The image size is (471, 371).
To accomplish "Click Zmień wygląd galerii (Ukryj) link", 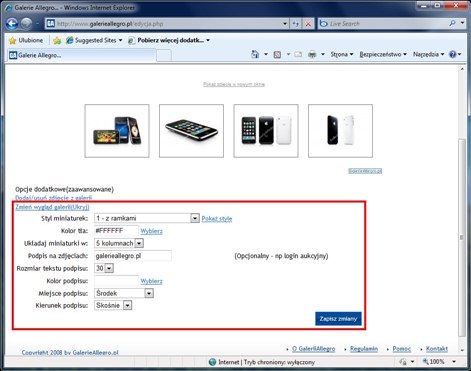I will click(52, 207).
